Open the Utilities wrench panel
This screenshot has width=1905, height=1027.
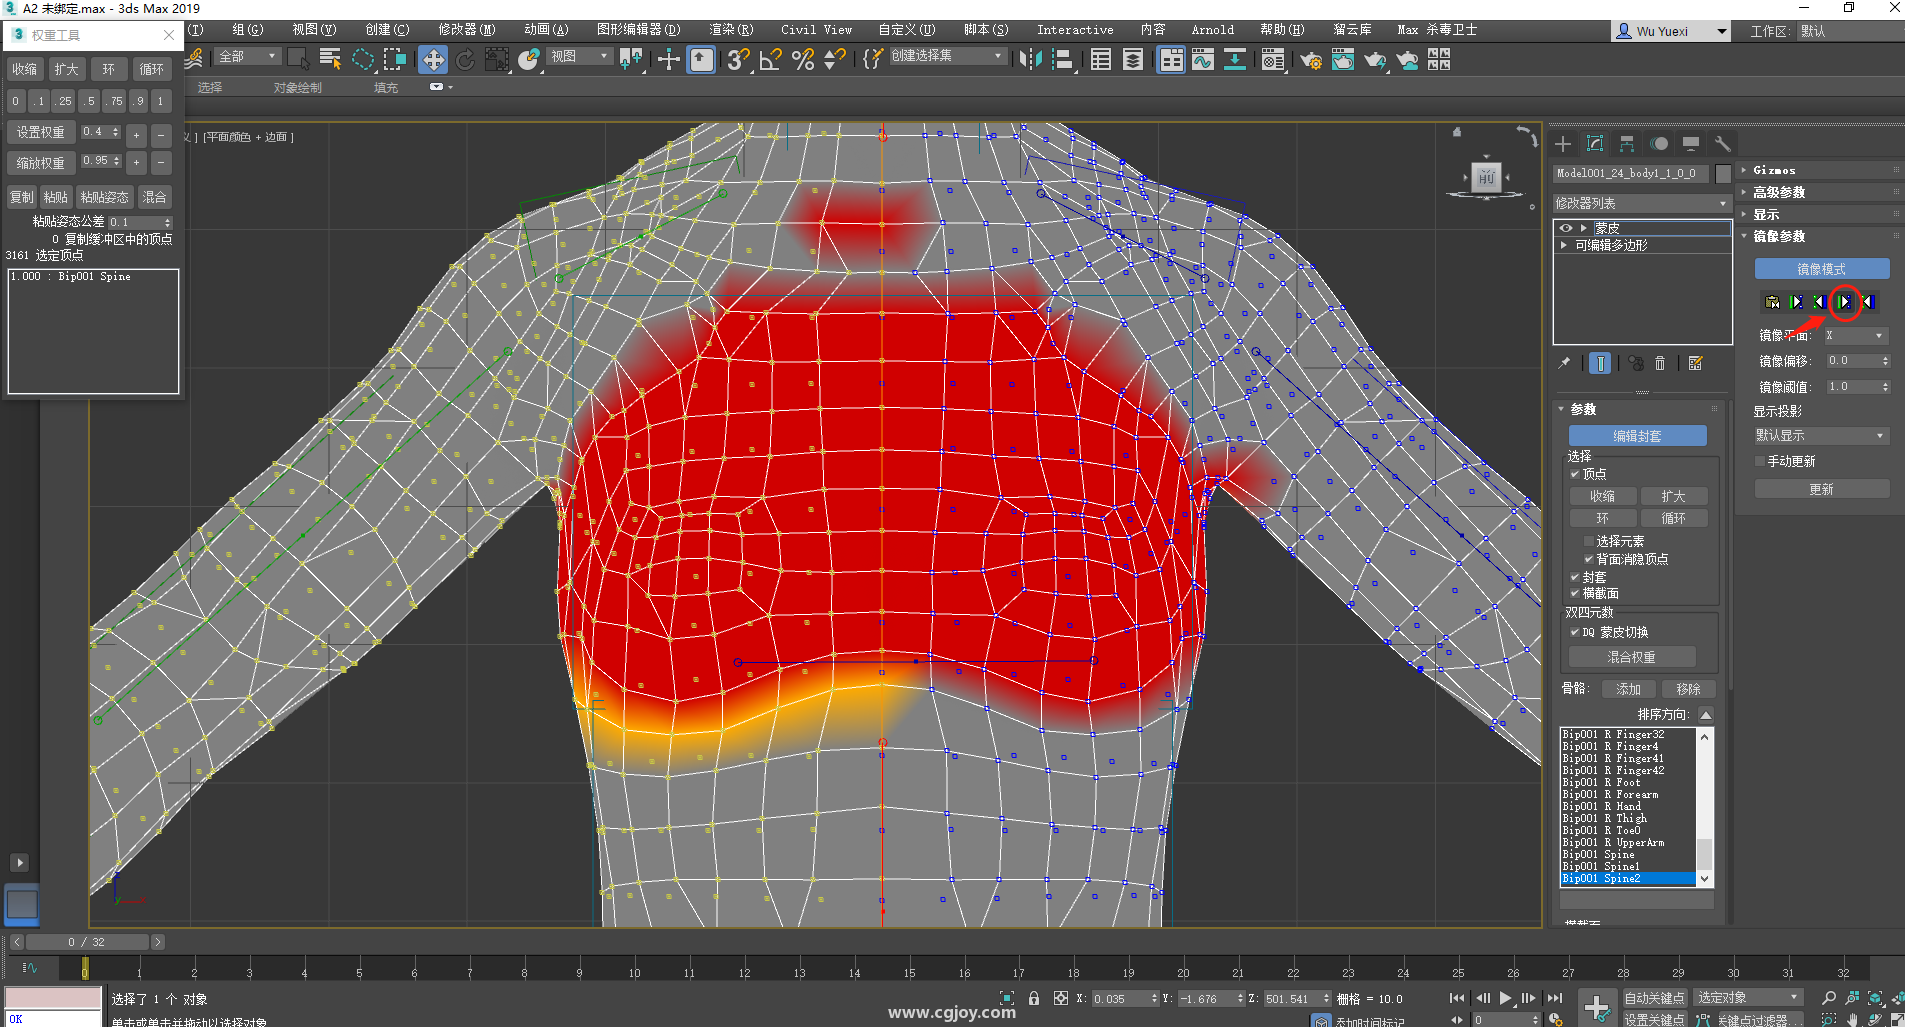[x=1722, y=144]
